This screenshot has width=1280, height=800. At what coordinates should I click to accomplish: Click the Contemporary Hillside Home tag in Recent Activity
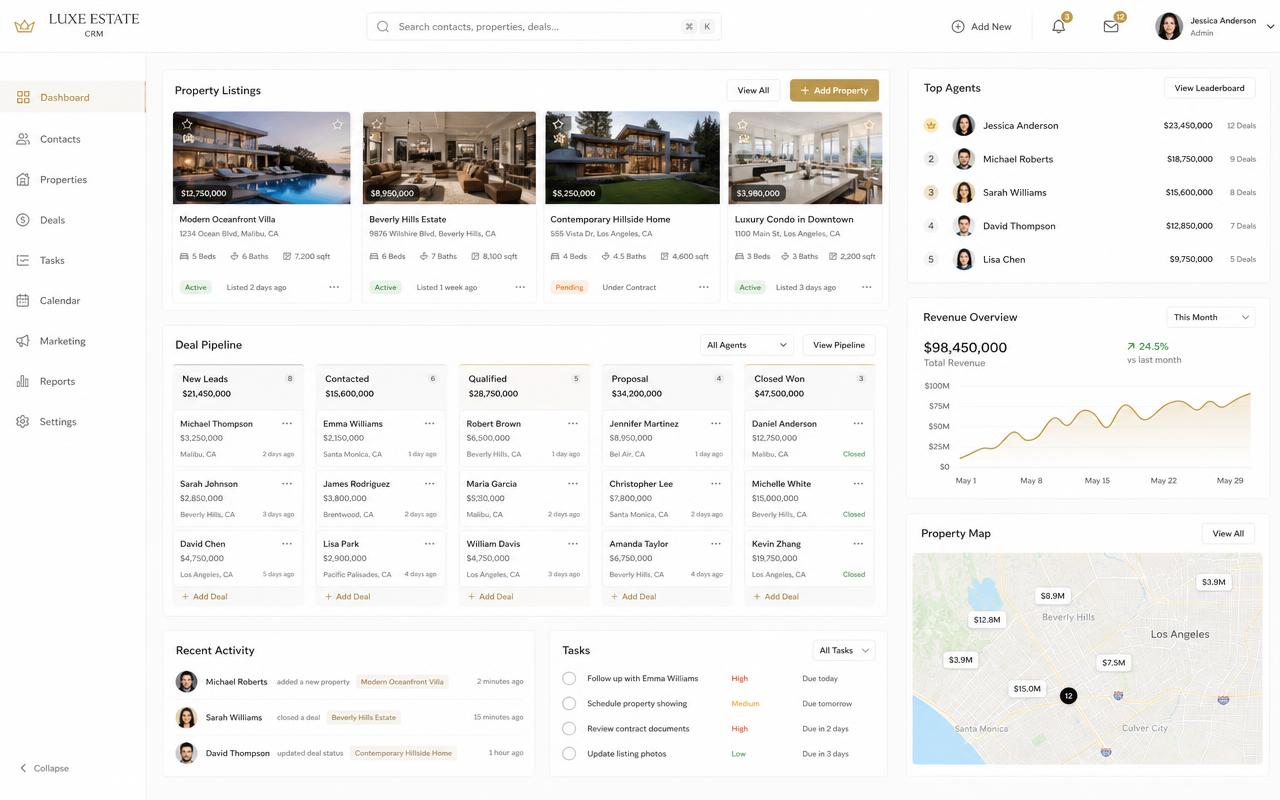coord(403,753)
